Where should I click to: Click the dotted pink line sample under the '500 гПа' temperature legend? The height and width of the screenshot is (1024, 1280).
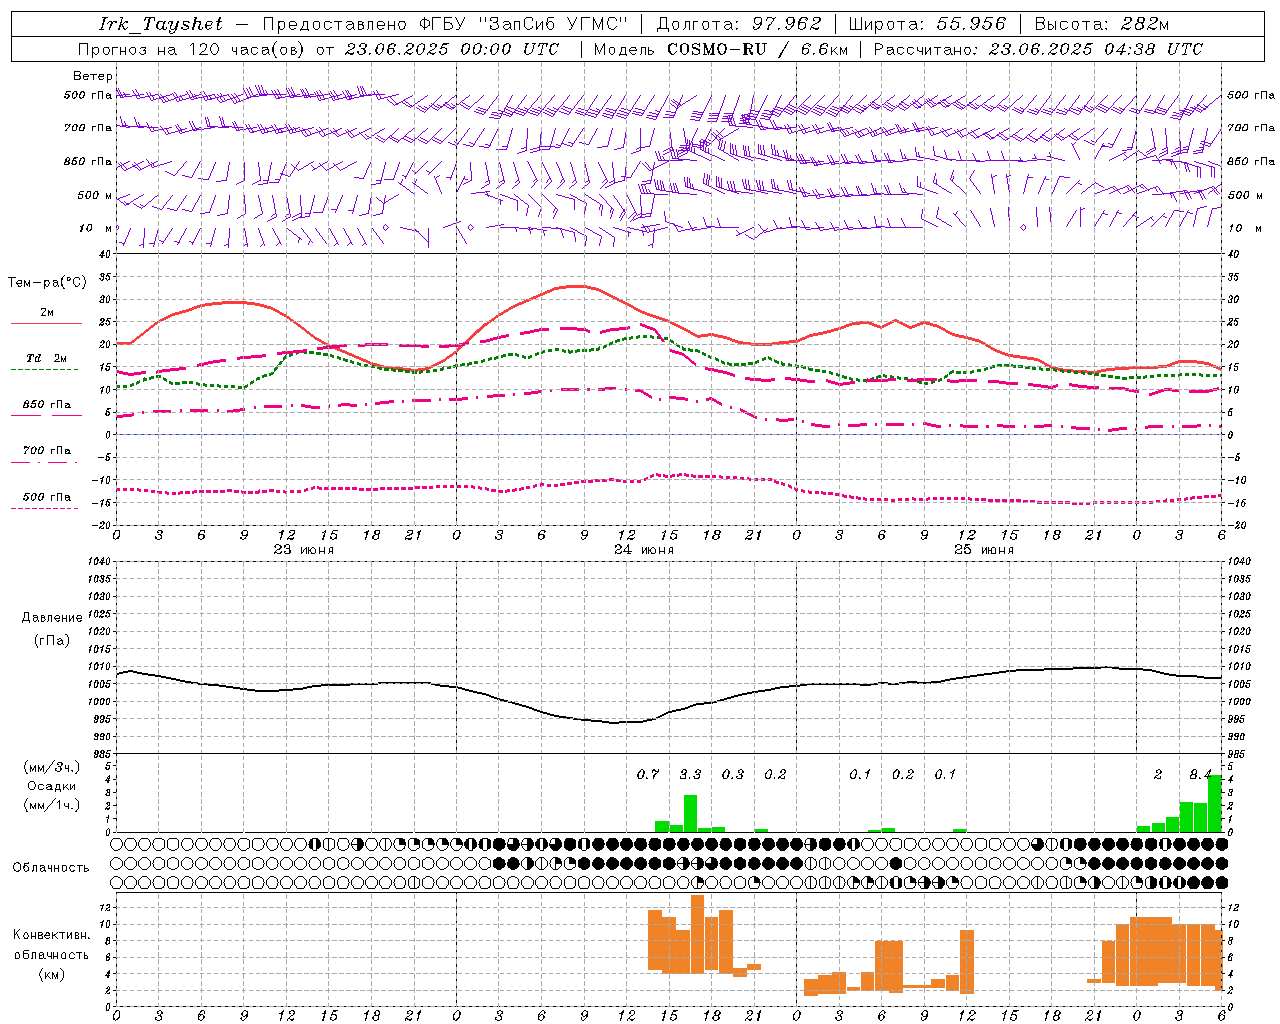point(44,508)
